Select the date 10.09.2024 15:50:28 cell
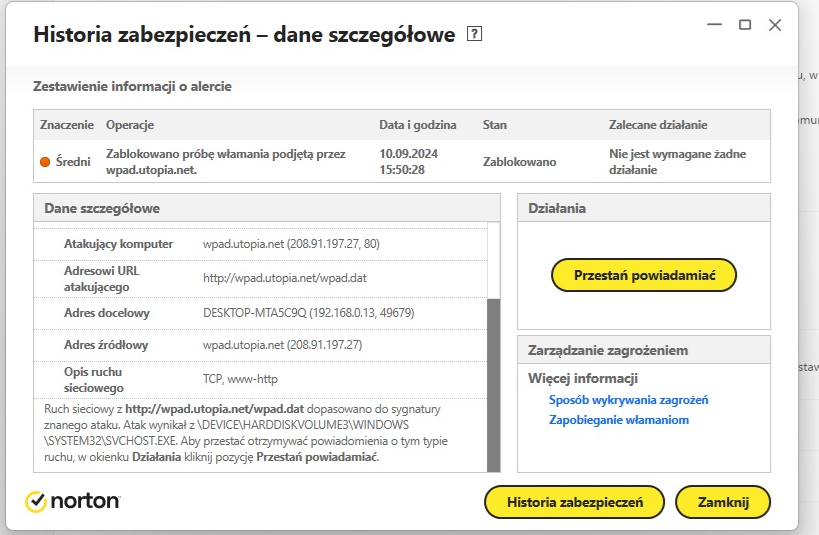 pyautogui.click(x=408, y=162)
